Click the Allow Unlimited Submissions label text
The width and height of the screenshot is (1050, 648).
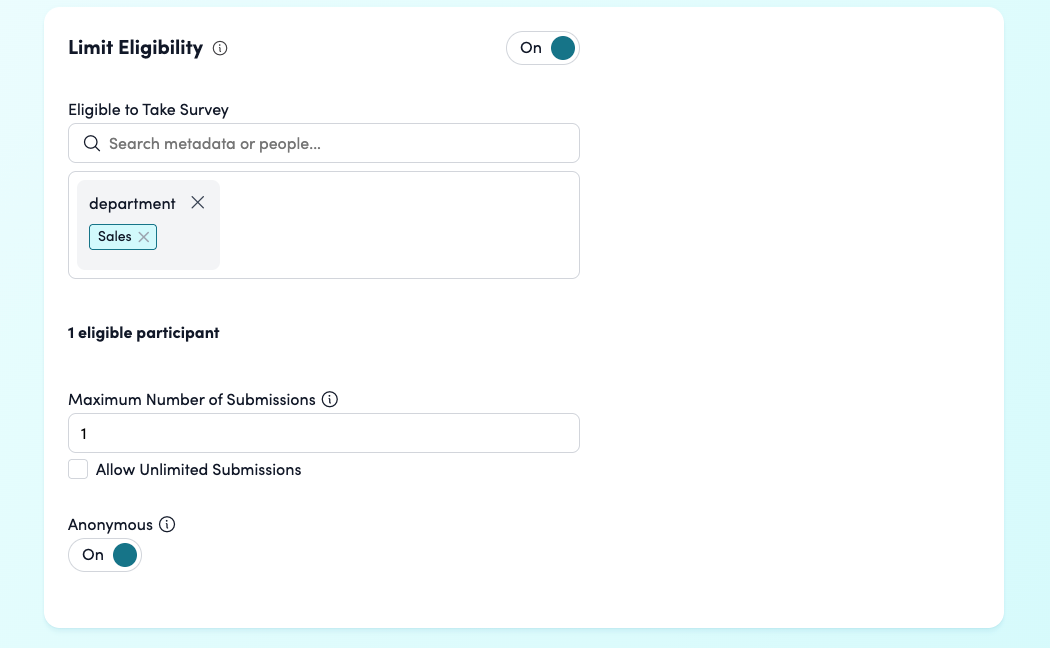click(198, 470)
